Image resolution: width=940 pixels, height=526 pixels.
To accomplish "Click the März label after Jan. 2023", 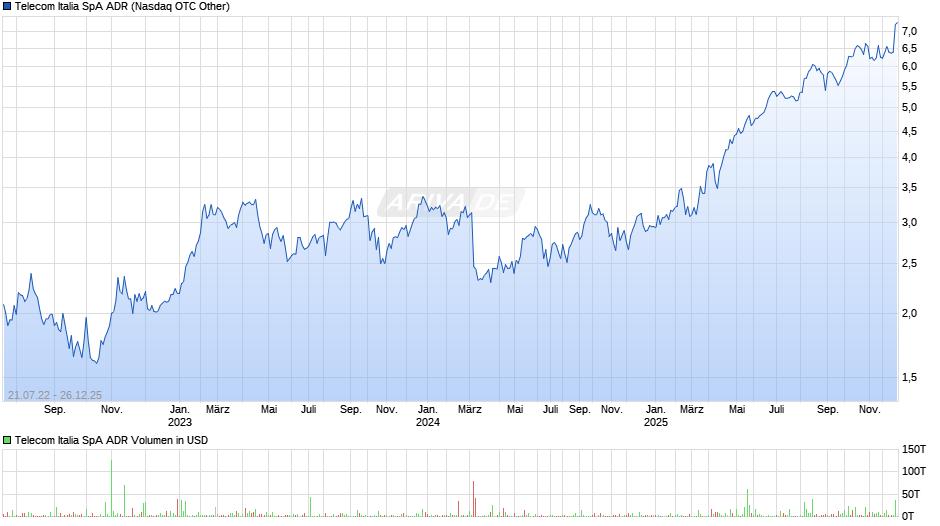I will pyautogui.click(x=218, y=410).
